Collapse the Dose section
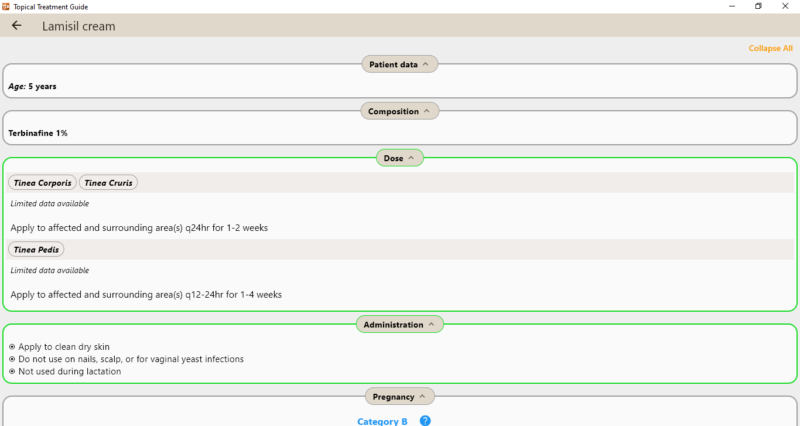 click(399, 158)
